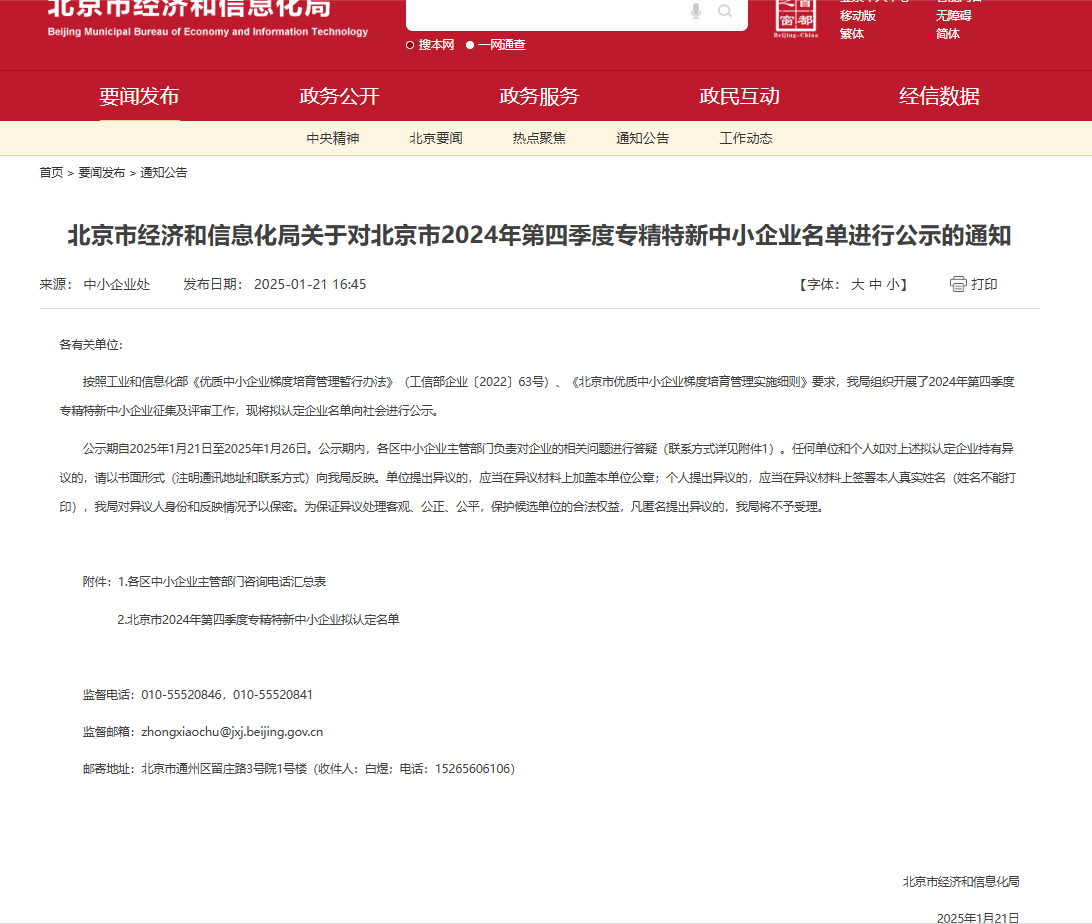Go to 中央精神 submenu
The height and width of the screenshot is (924, 1092).
click(333, 139)
